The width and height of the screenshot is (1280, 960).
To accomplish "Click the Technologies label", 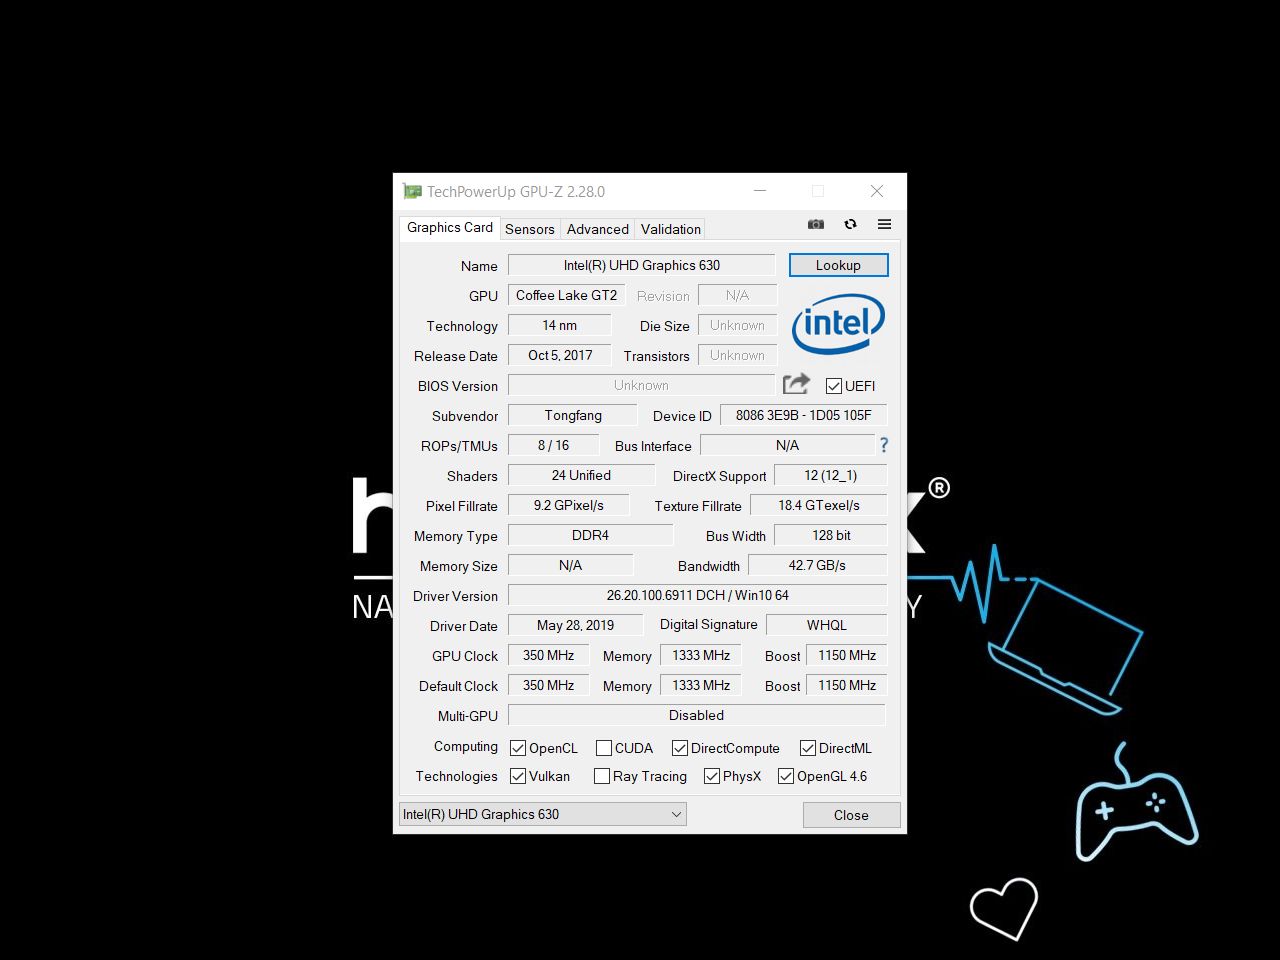I will pyautogui.click(x=456, y=776).
